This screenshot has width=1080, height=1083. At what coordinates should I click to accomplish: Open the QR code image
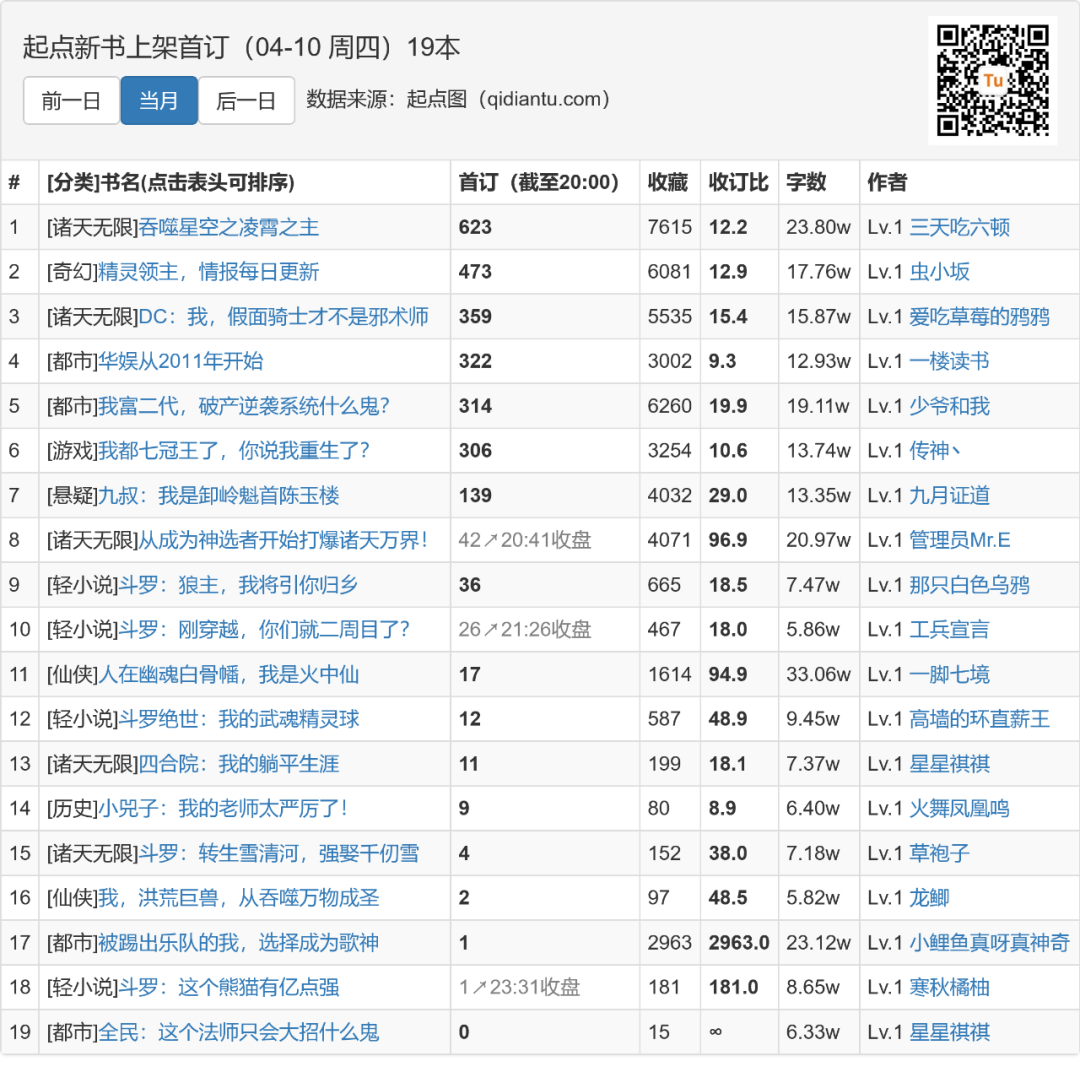tap(992, 80)
